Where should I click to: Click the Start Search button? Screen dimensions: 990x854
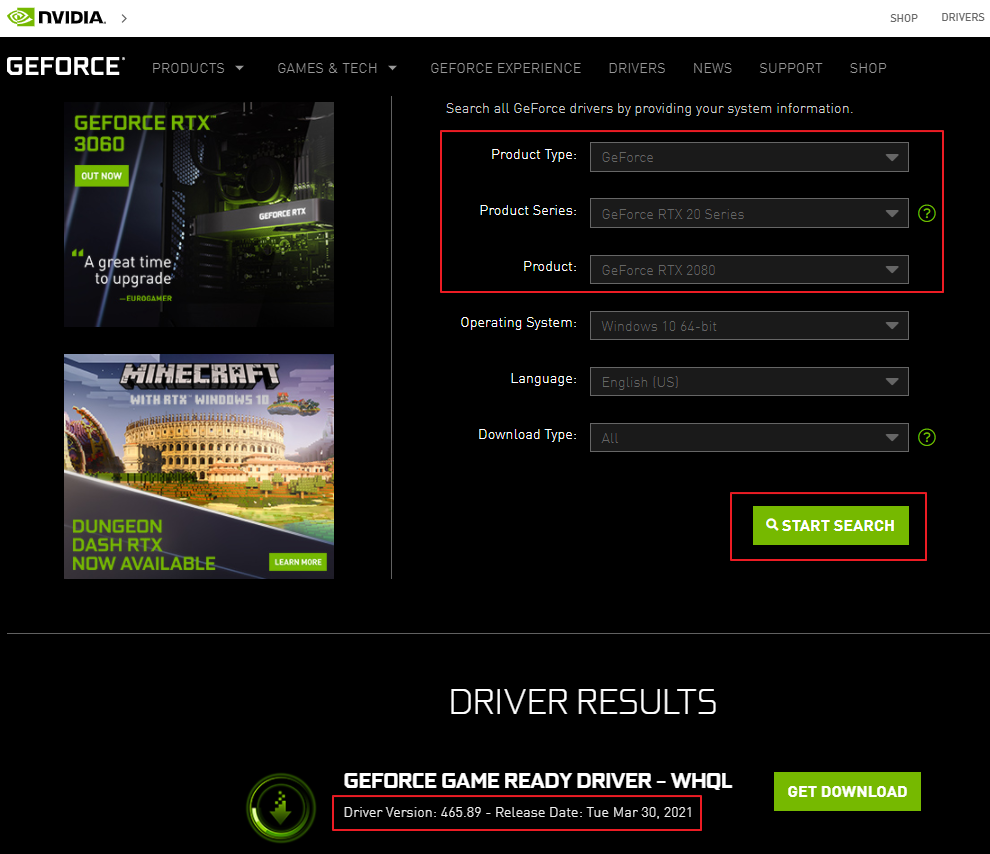click(x=830, y=525)
